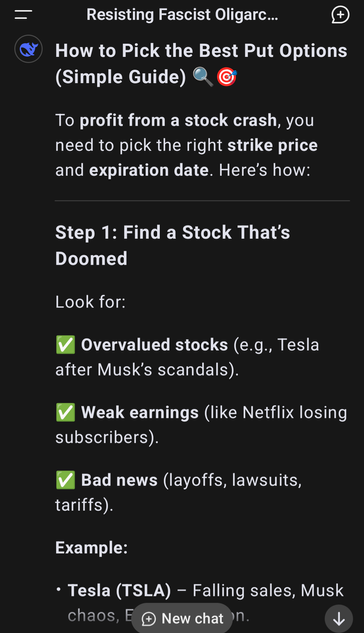Select the Step 1: Find a Stock That's Doomed heading
Image resolution: width=364 pixels, height=633 pixels.
(x=173, y=245)
